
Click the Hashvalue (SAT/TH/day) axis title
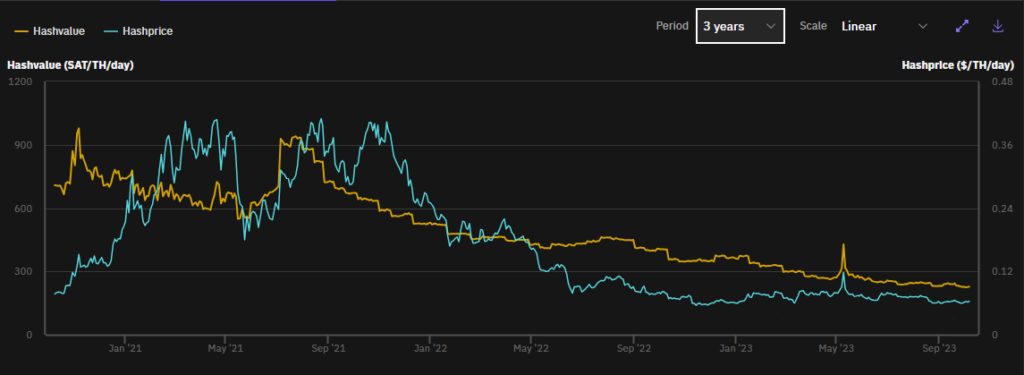point(71,65)
